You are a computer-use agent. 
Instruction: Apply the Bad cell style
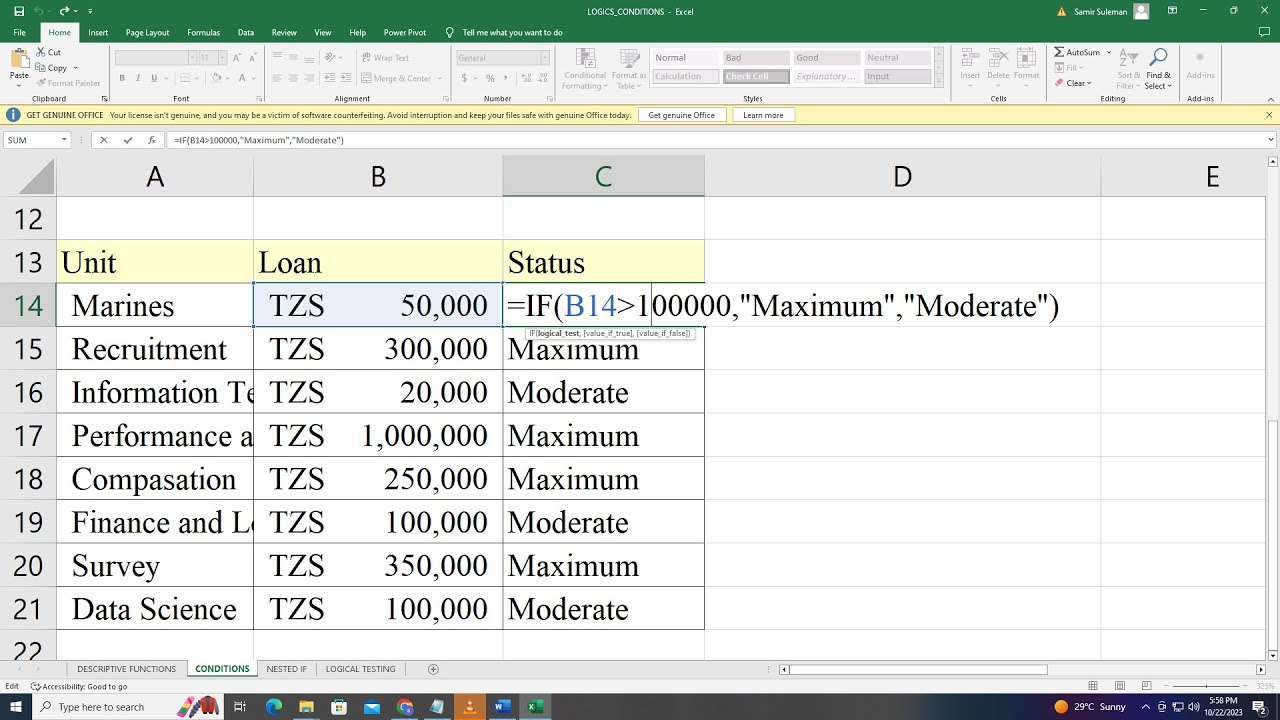[756, 58]
